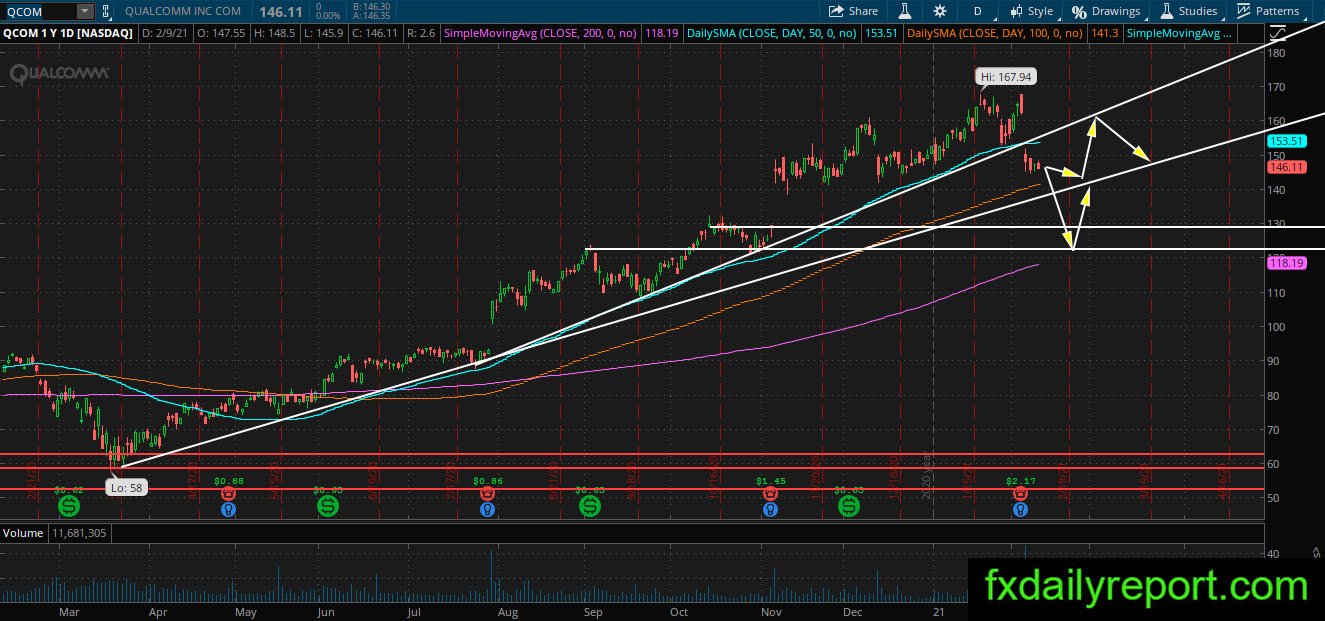This screenshot has width=1325, height=621.
Task: Click the blue lightbulb icon under $1.45
Action: click(769, 509)
